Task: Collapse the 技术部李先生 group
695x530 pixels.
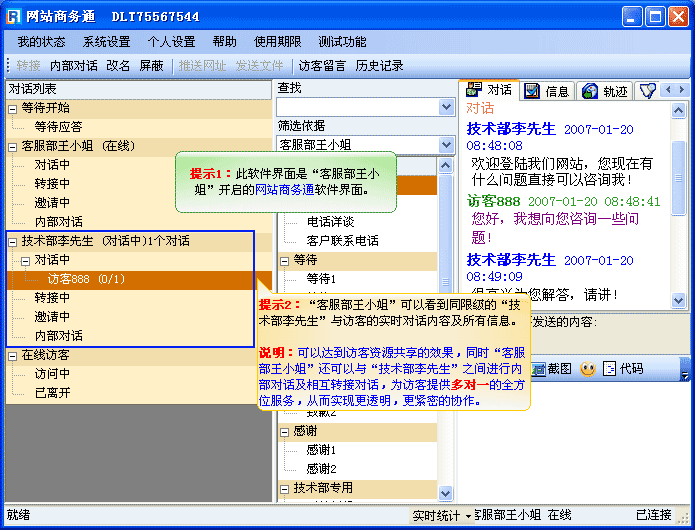Action: [x=12, y=241]
